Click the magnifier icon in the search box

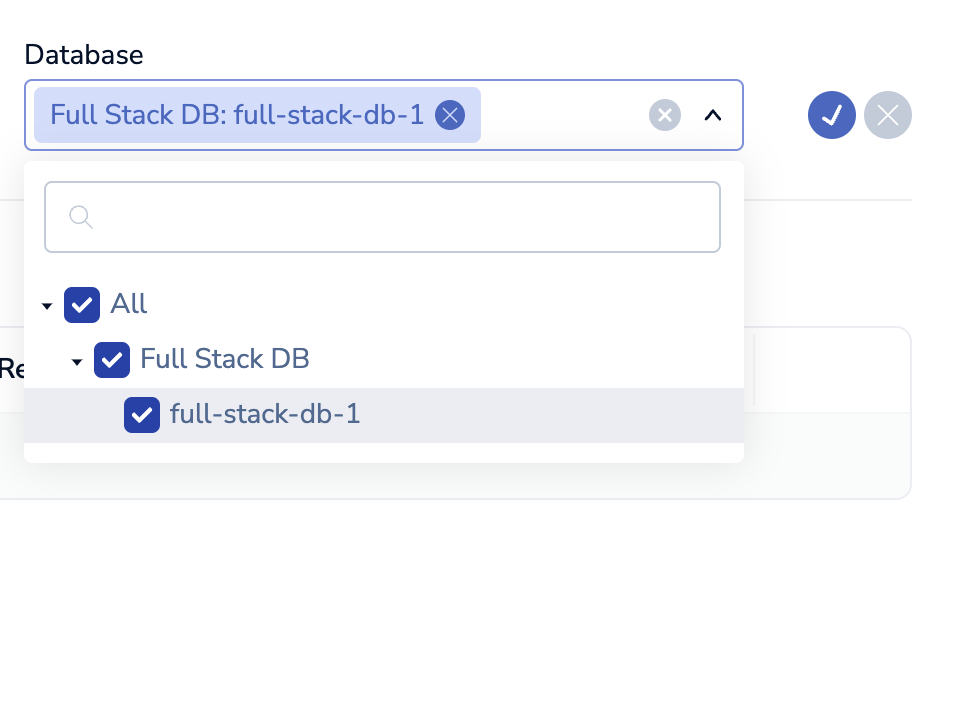coord(81,217)
